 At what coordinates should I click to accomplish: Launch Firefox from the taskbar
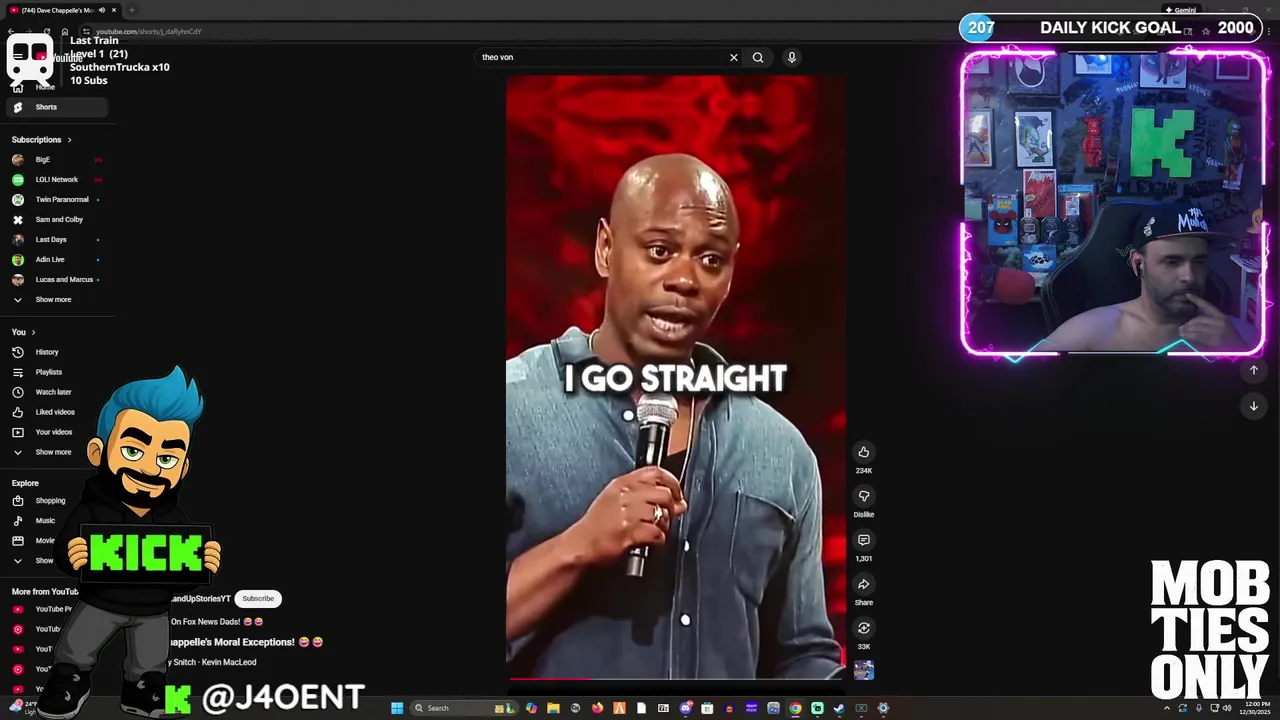pyautogui.click(x=597, y=708)
